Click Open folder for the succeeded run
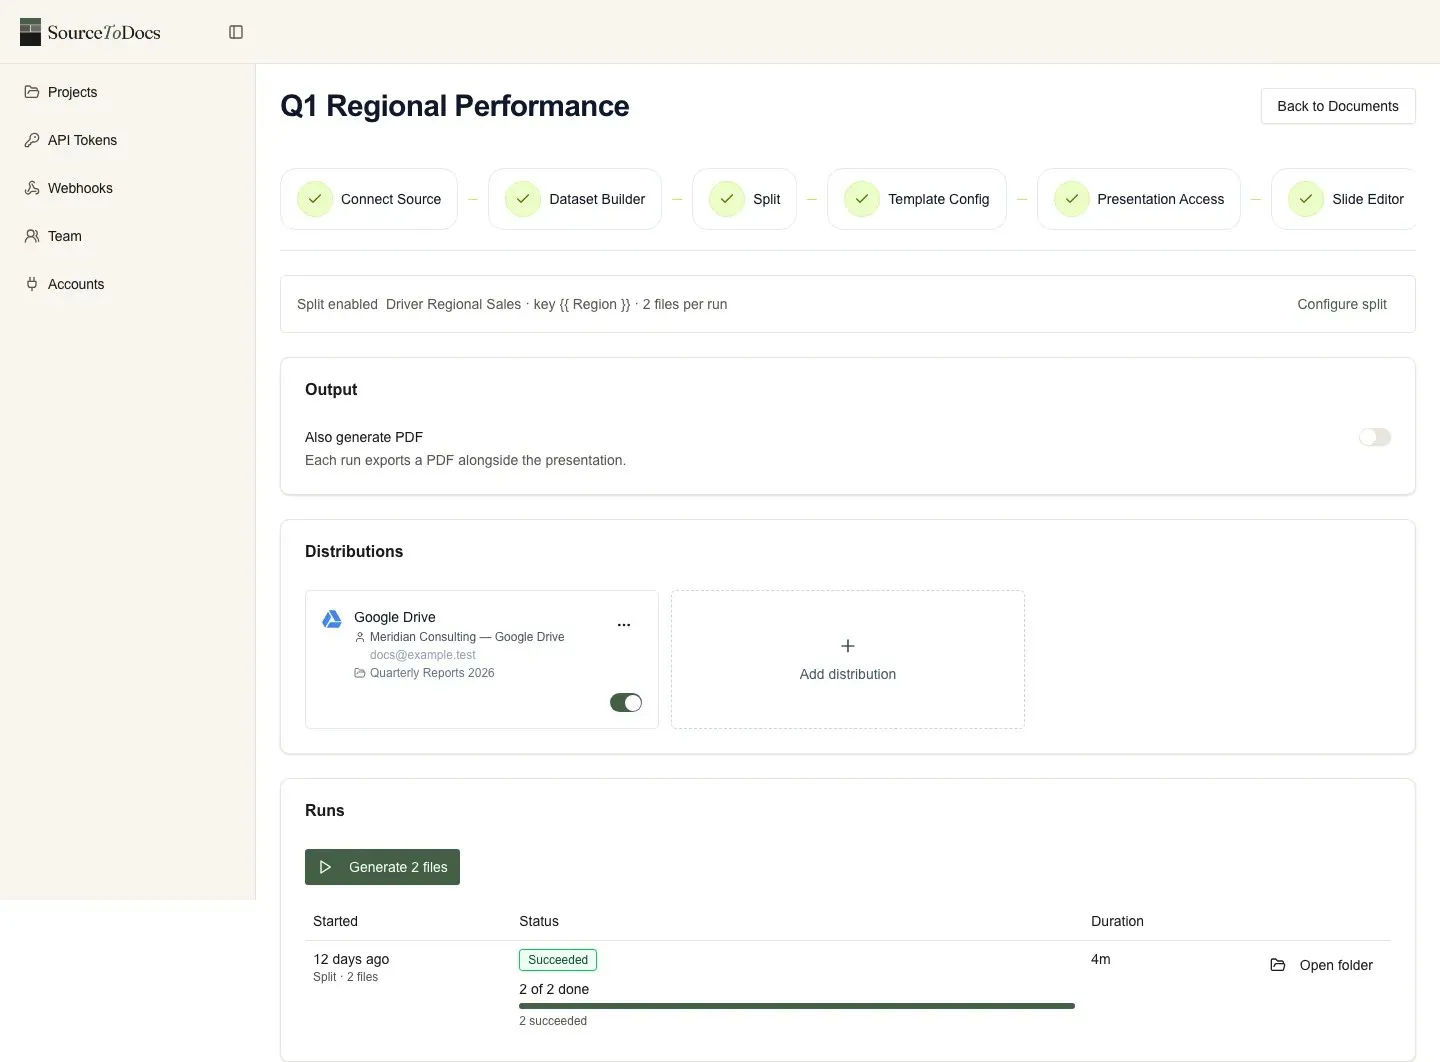 point(1322,965)
